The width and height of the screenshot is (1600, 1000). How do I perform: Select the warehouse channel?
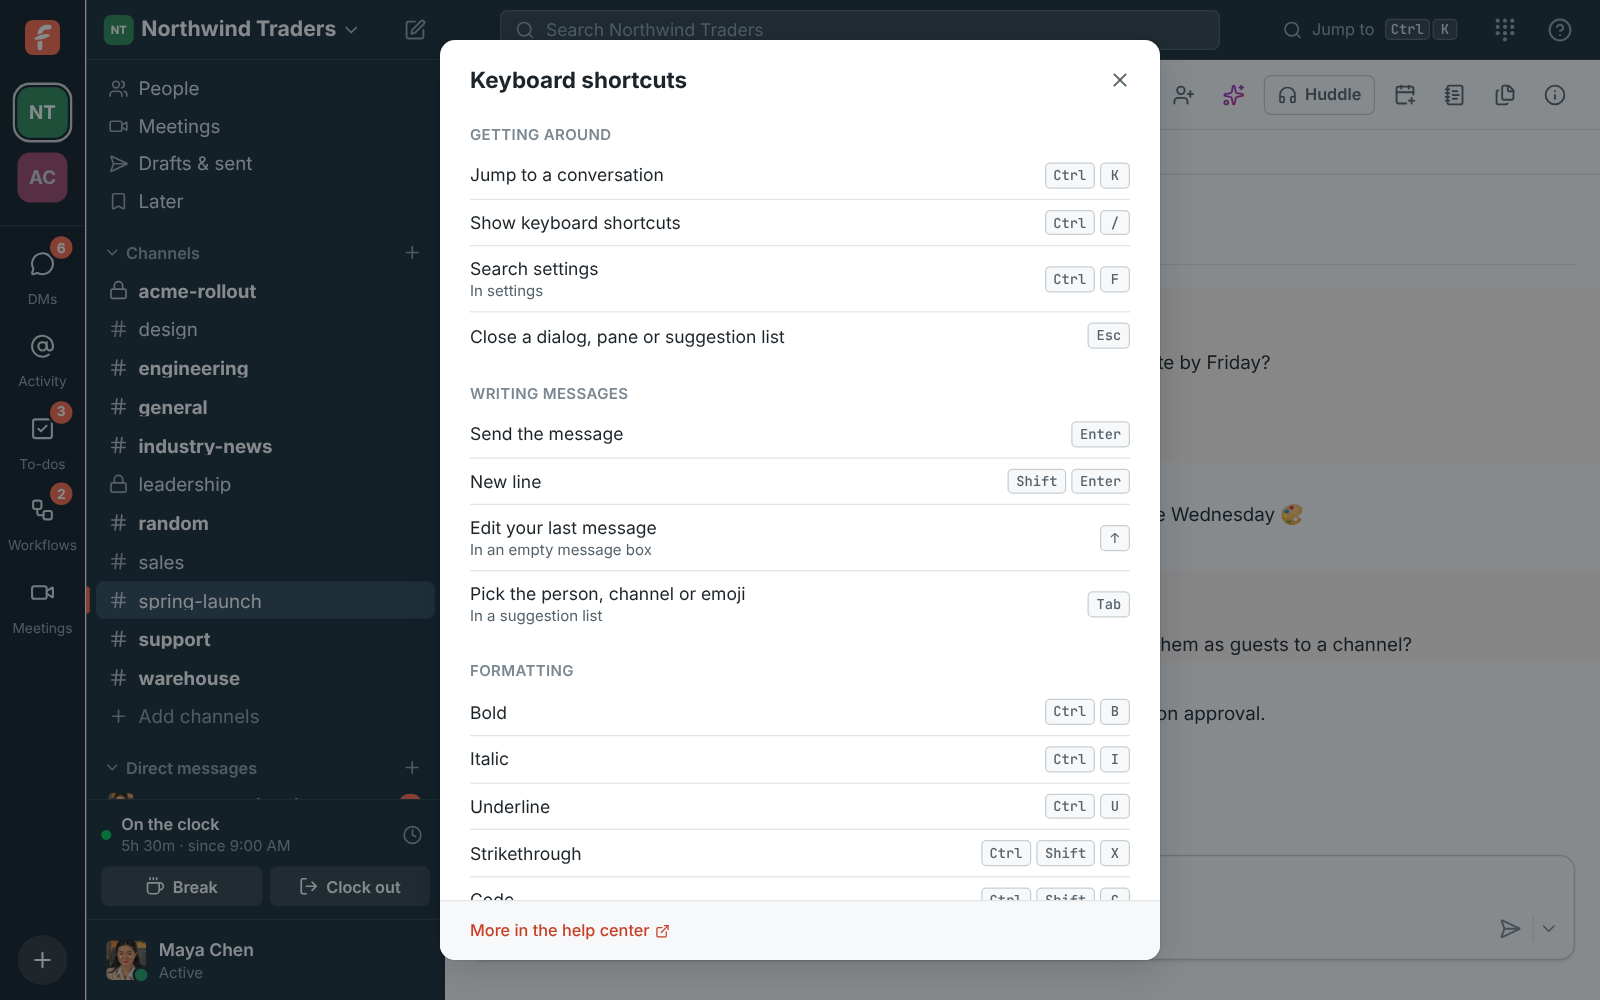point(266,678)
